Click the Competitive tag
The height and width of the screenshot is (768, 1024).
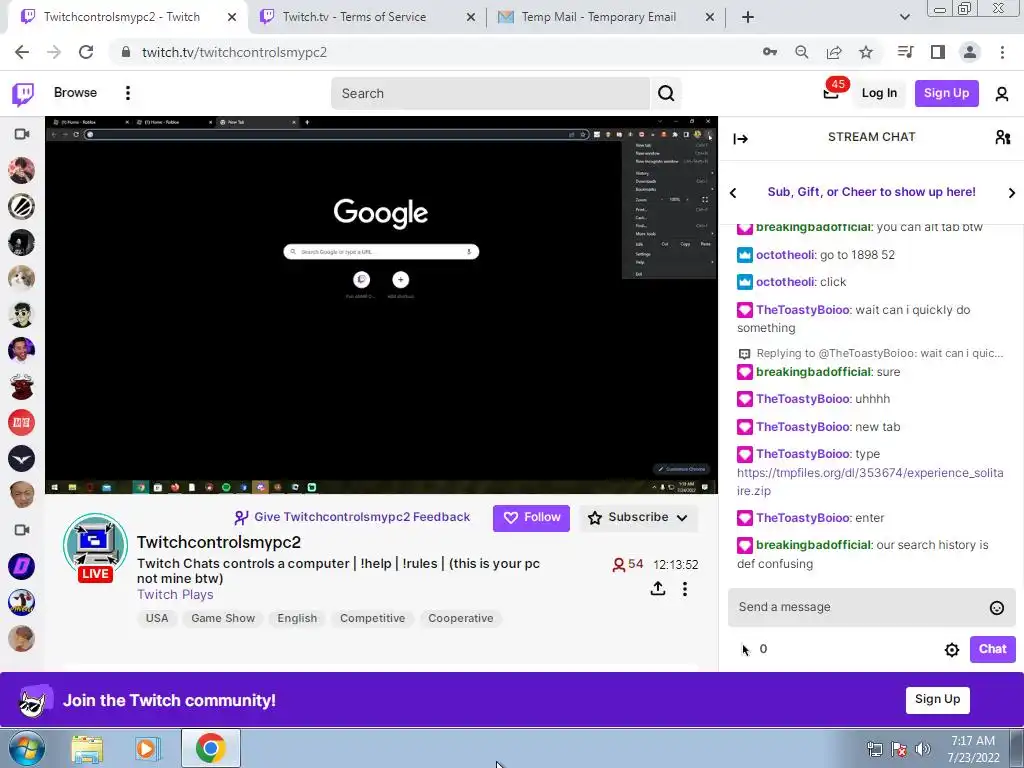click(372, 618)
